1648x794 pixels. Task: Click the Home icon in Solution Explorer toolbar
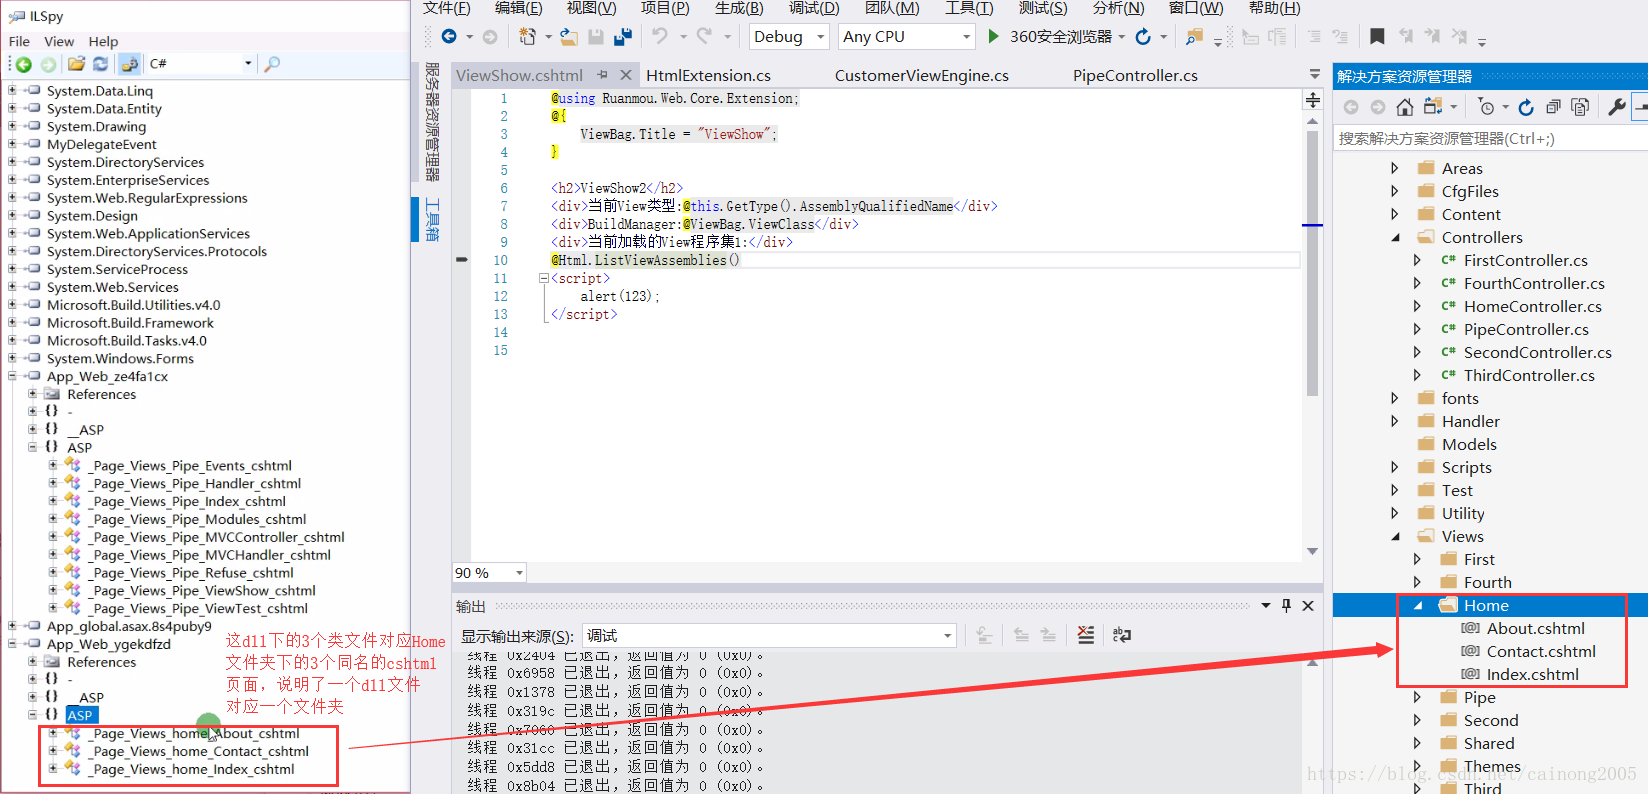pyautogui.click(x=1405, y=107)
